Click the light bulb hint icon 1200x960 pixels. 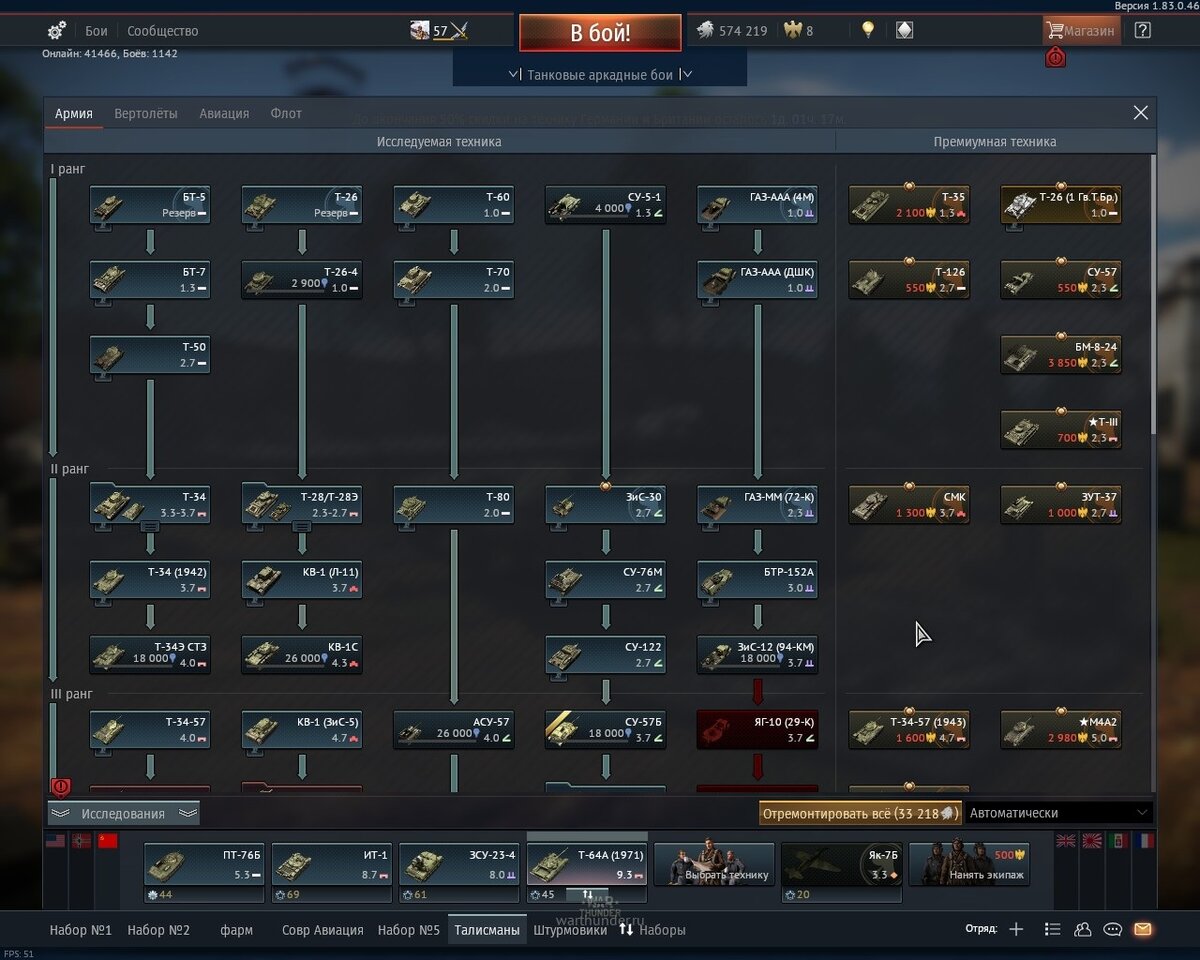[x=868, y=30]
